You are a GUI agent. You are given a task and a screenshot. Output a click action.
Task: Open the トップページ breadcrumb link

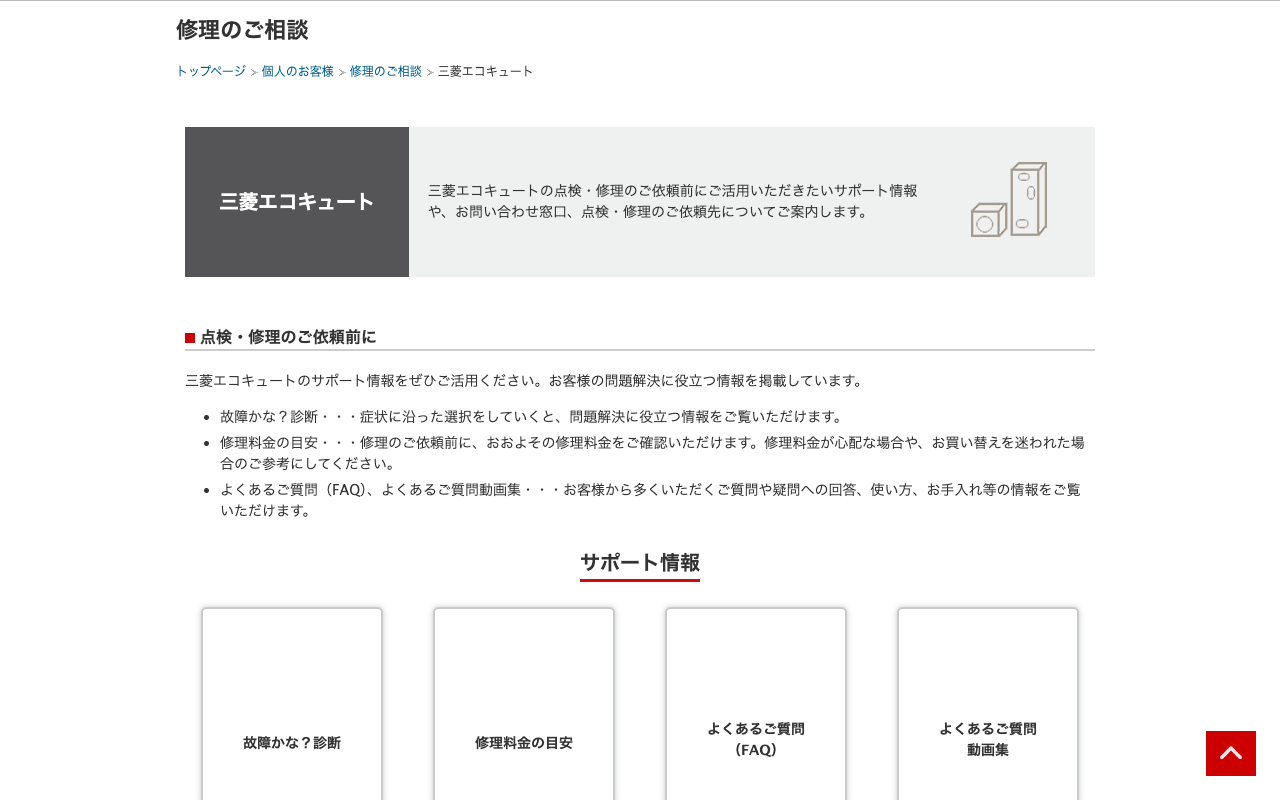tap(211, 71)
